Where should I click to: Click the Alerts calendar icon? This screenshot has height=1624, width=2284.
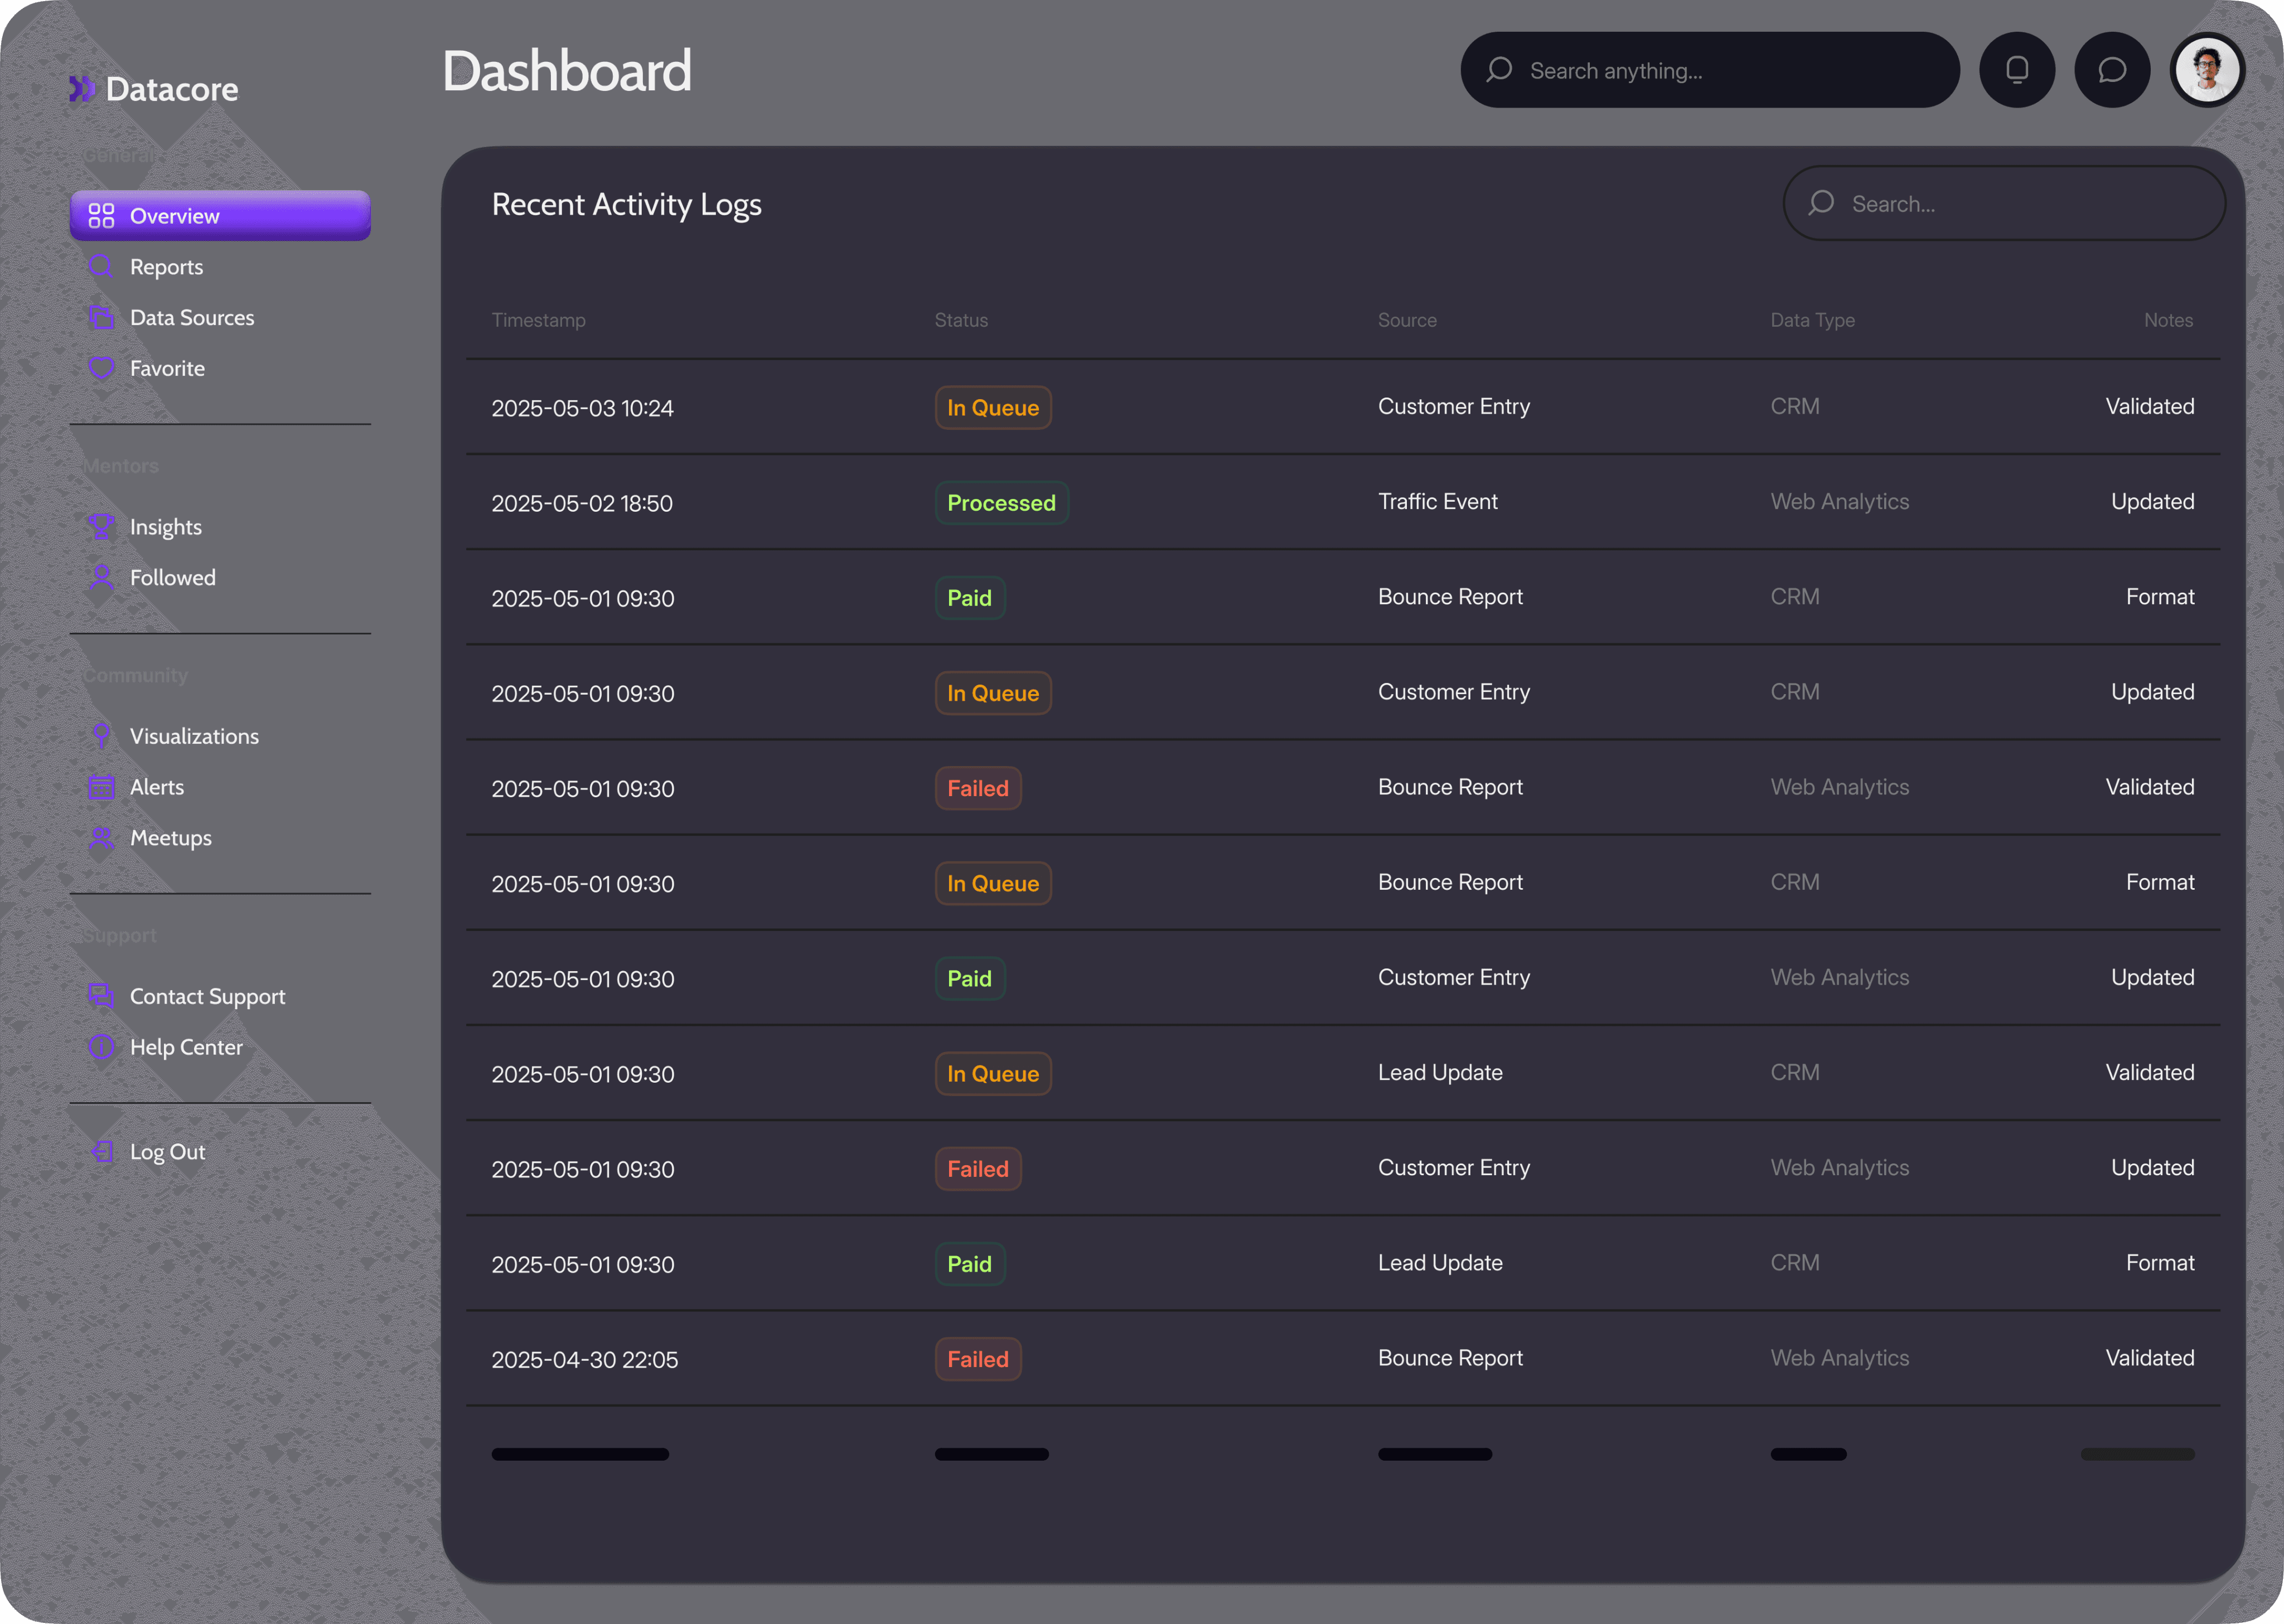(101, 787)
